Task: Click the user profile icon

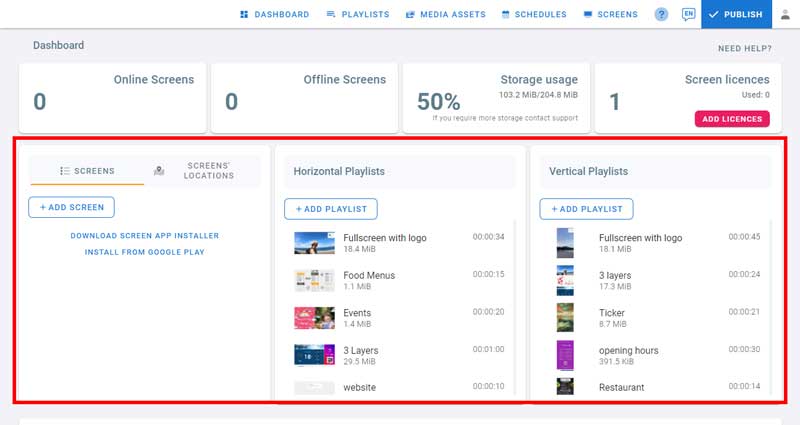Action: pos(785,14)
